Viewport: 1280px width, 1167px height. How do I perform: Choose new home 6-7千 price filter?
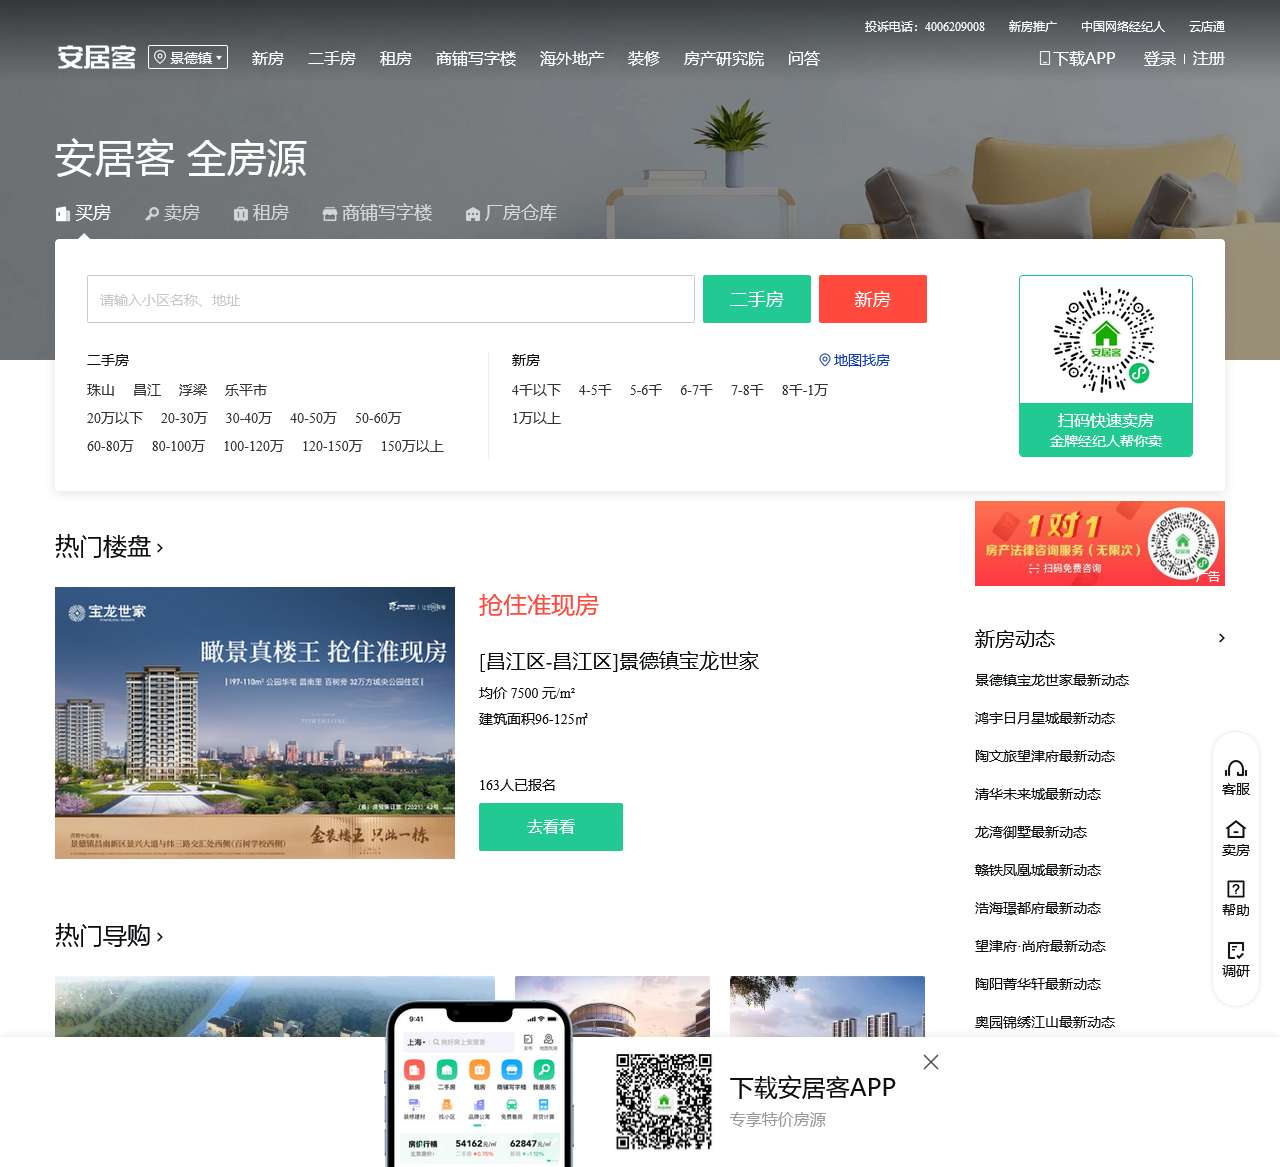pos(696,390)
